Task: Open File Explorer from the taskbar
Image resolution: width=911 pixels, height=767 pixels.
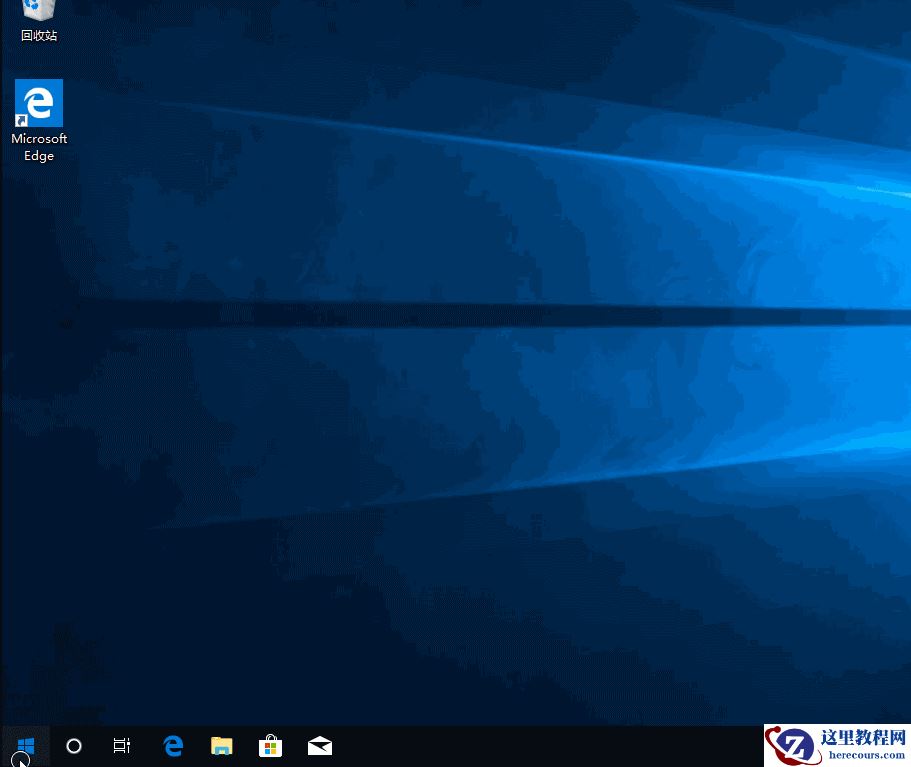Action: (221, 746)
